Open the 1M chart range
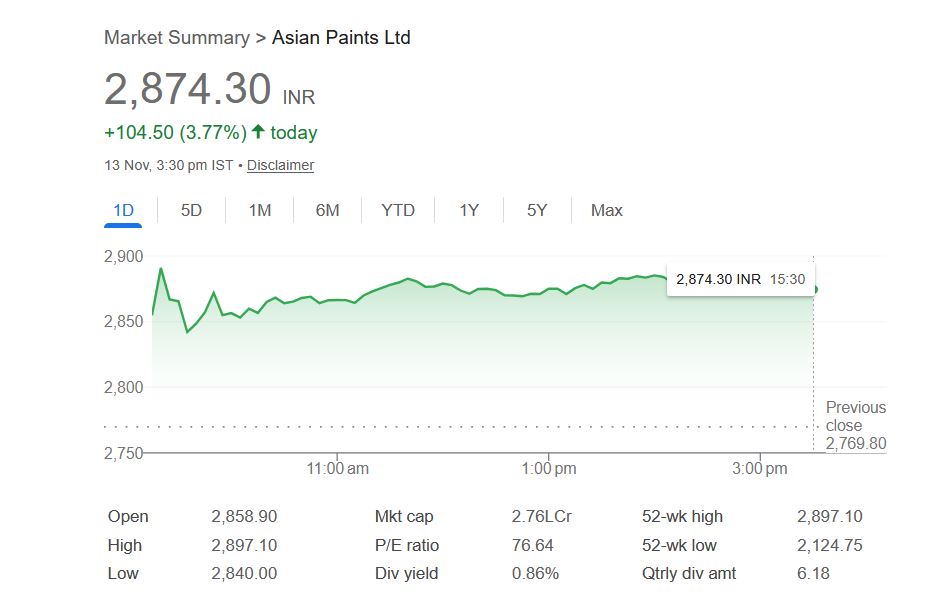This screenshot has width=943, height=609. point(260,210)
